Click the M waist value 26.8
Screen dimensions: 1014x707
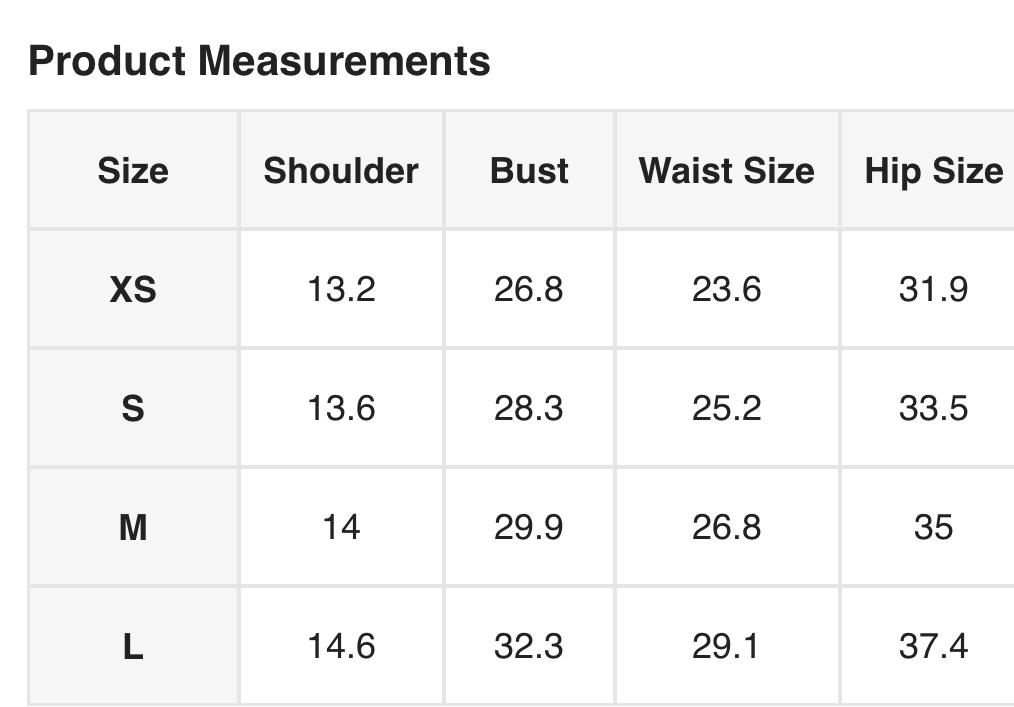pos(726,527)
